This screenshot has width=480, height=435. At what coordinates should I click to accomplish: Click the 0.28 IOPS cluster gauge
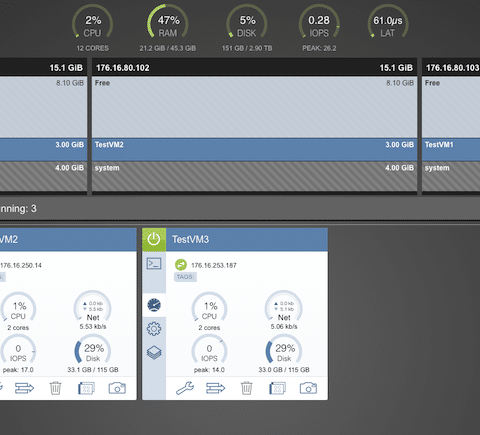coord(319,22)
